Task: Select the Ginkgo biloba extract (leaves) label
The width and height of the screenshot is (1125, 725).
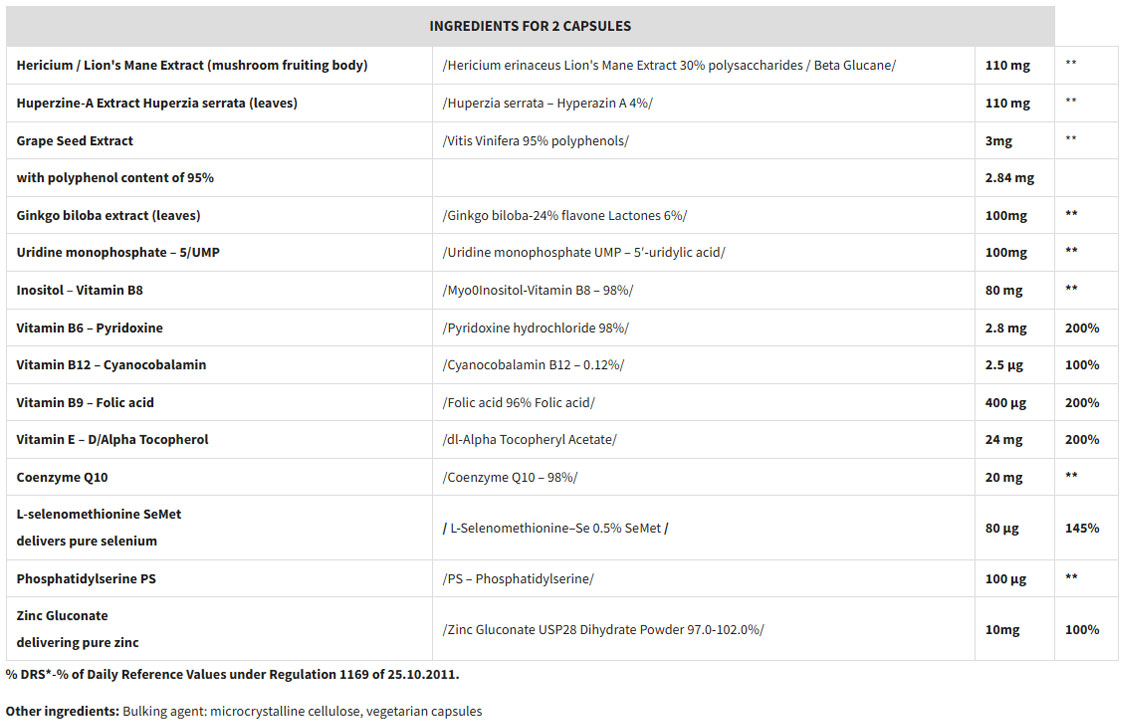Action: [108, 215]
